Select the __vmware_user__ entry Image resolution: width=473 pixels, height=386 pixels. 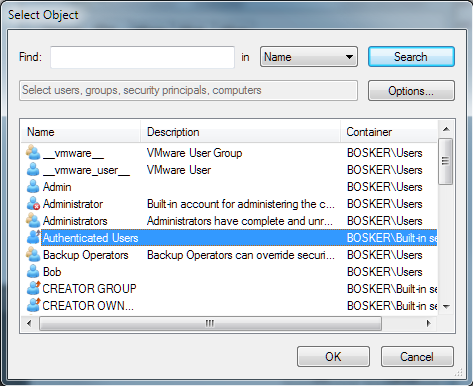tap(86, 170)
